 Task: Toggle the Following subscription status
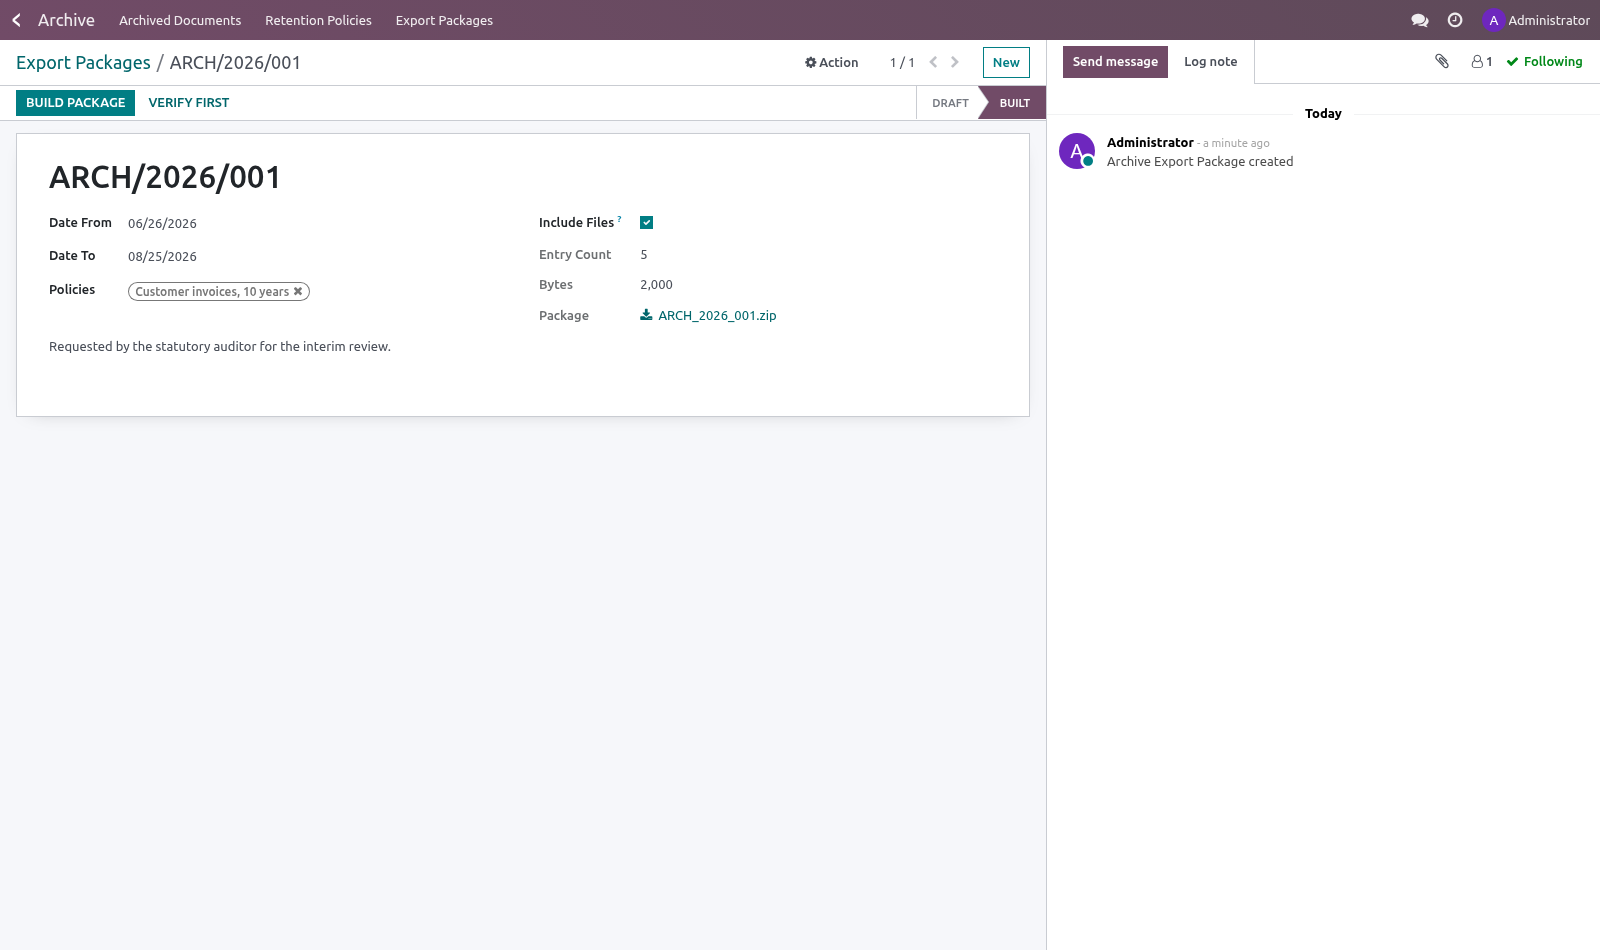coord(1545,62)
